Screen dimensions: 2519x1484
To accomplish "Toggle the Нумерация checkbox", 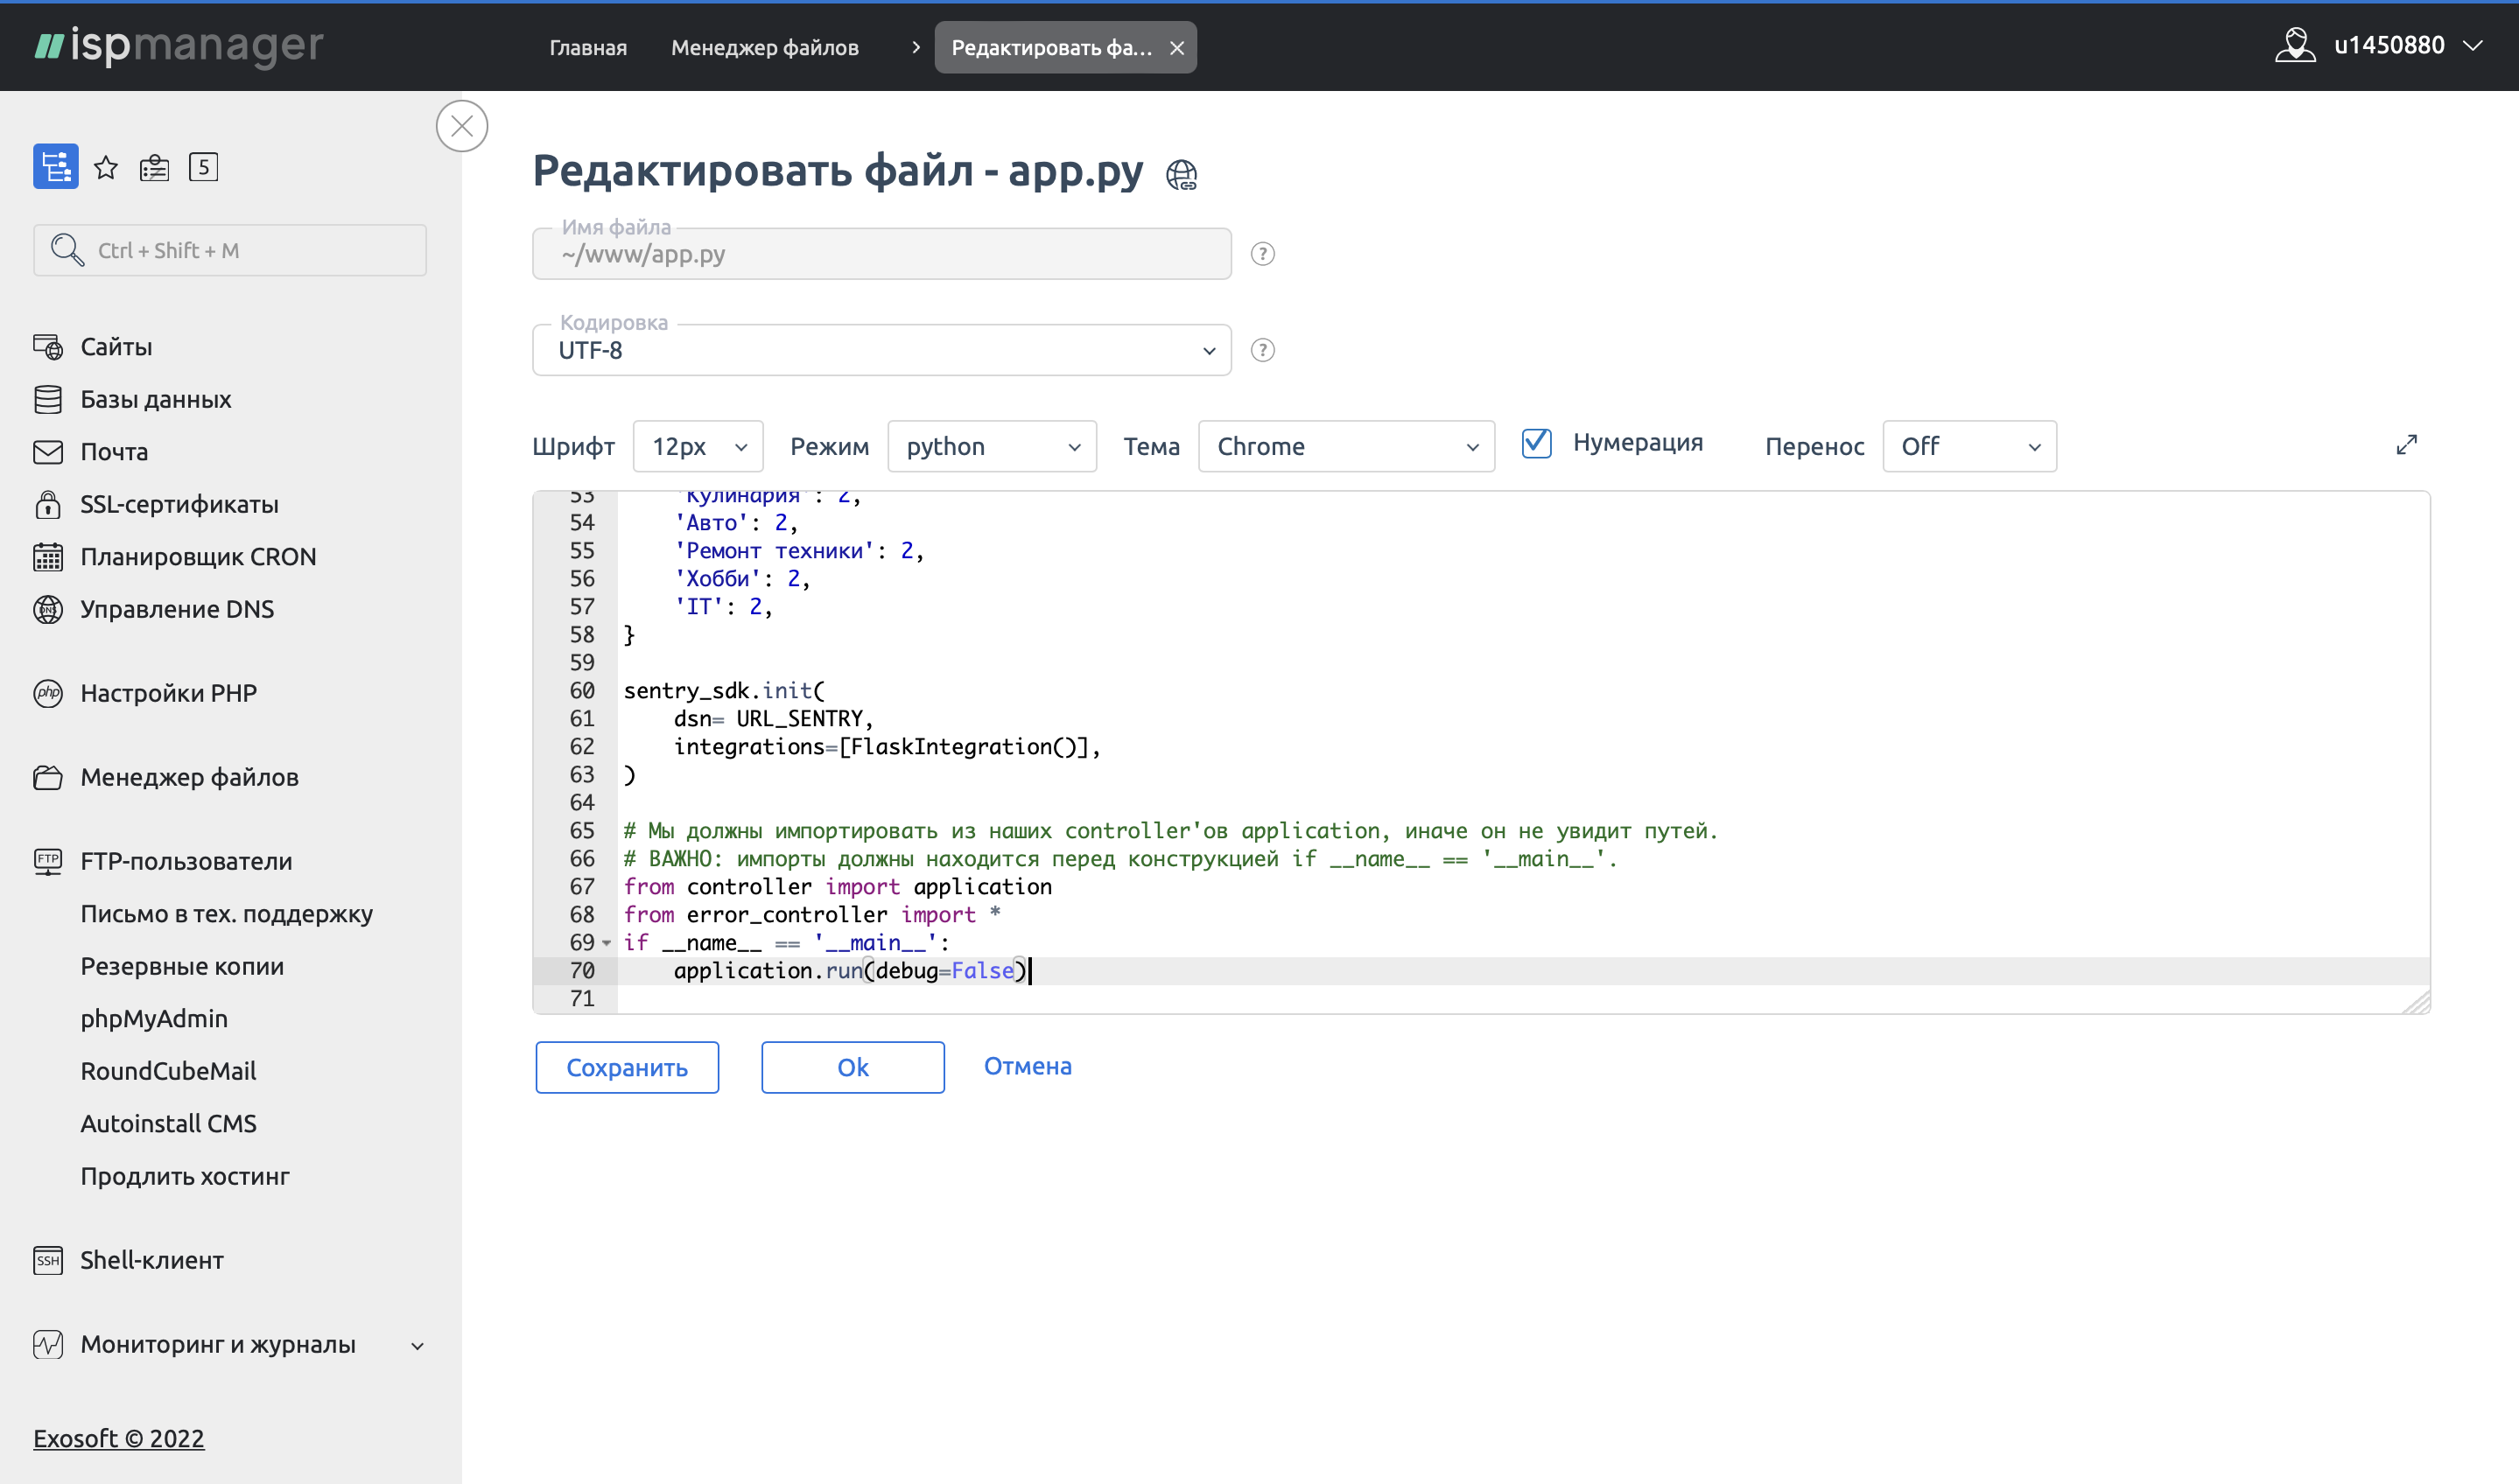I will 1536,443.
